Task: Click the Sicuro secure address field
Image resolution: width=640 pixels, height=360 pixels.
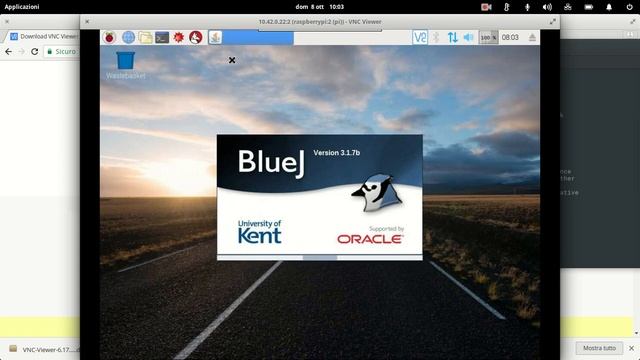Action: (62, 51)
